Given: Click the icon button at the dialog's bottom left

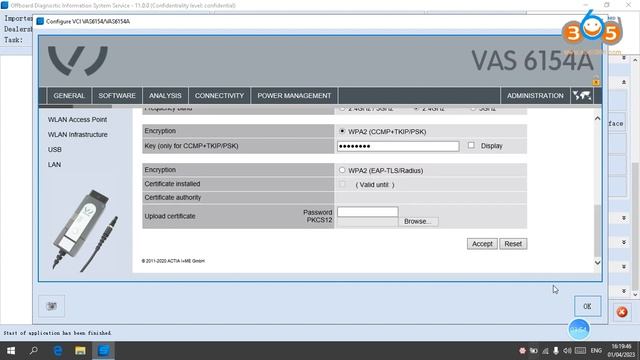Looking at the screenshot, I should tap(51, 306).
